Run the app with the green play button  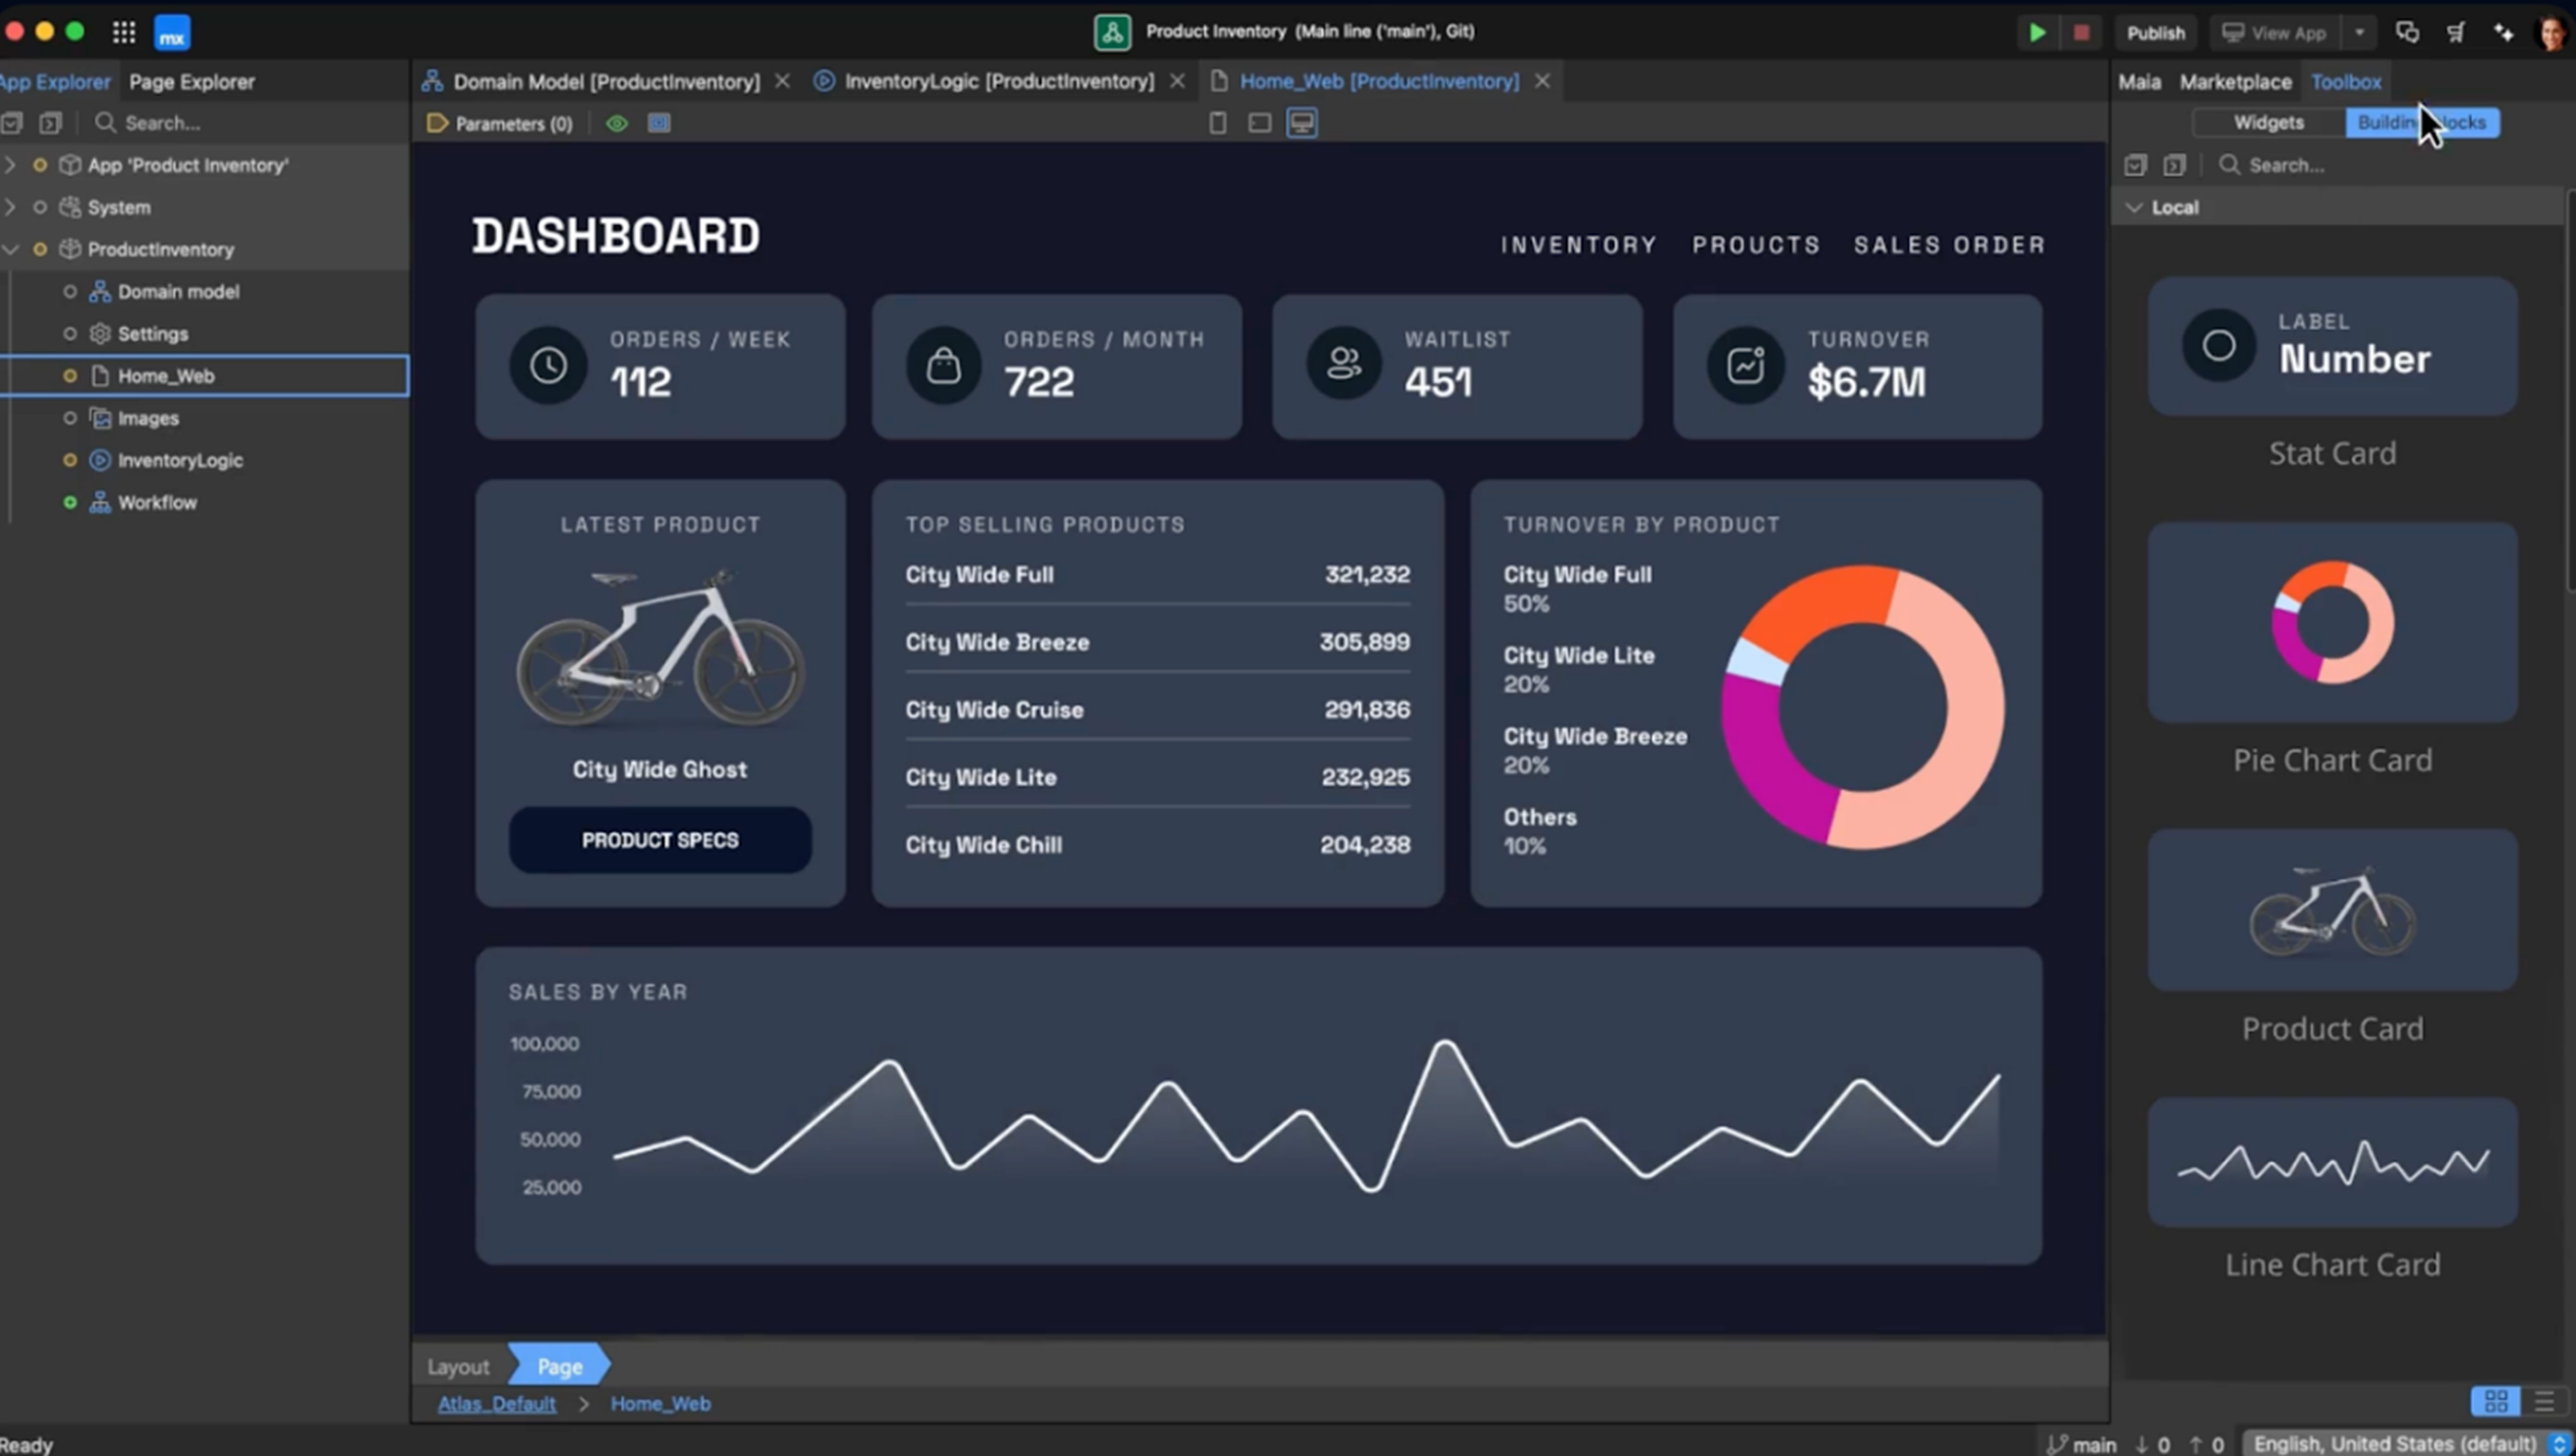2037,32
